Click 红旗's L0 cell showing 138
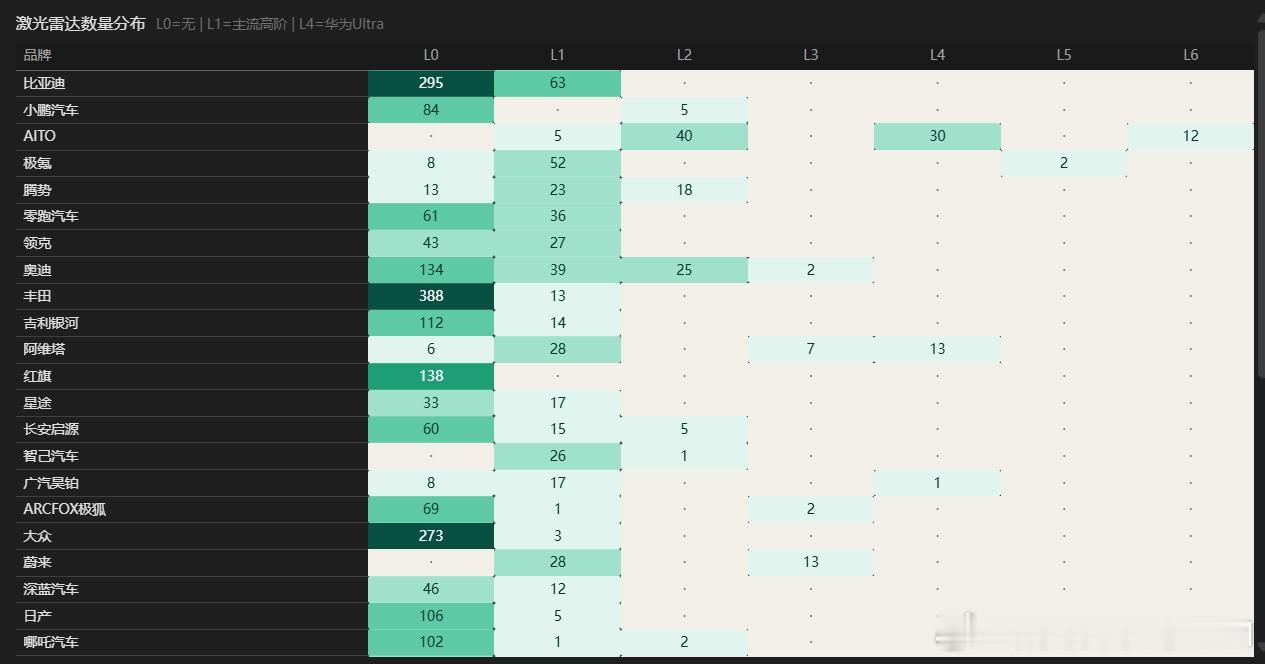This screenshot has height=664, width=1265. [x=431, y=376]
